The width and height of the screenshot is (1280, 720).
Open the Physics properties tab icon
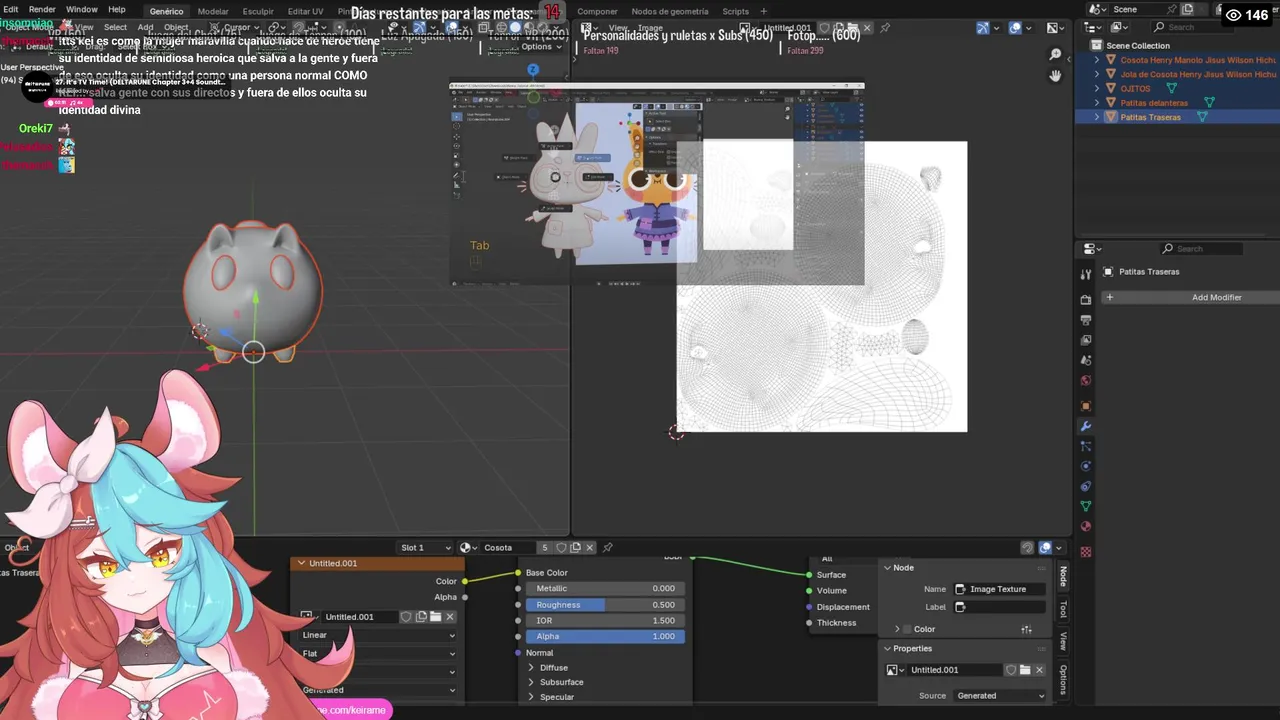(1086, 466)
